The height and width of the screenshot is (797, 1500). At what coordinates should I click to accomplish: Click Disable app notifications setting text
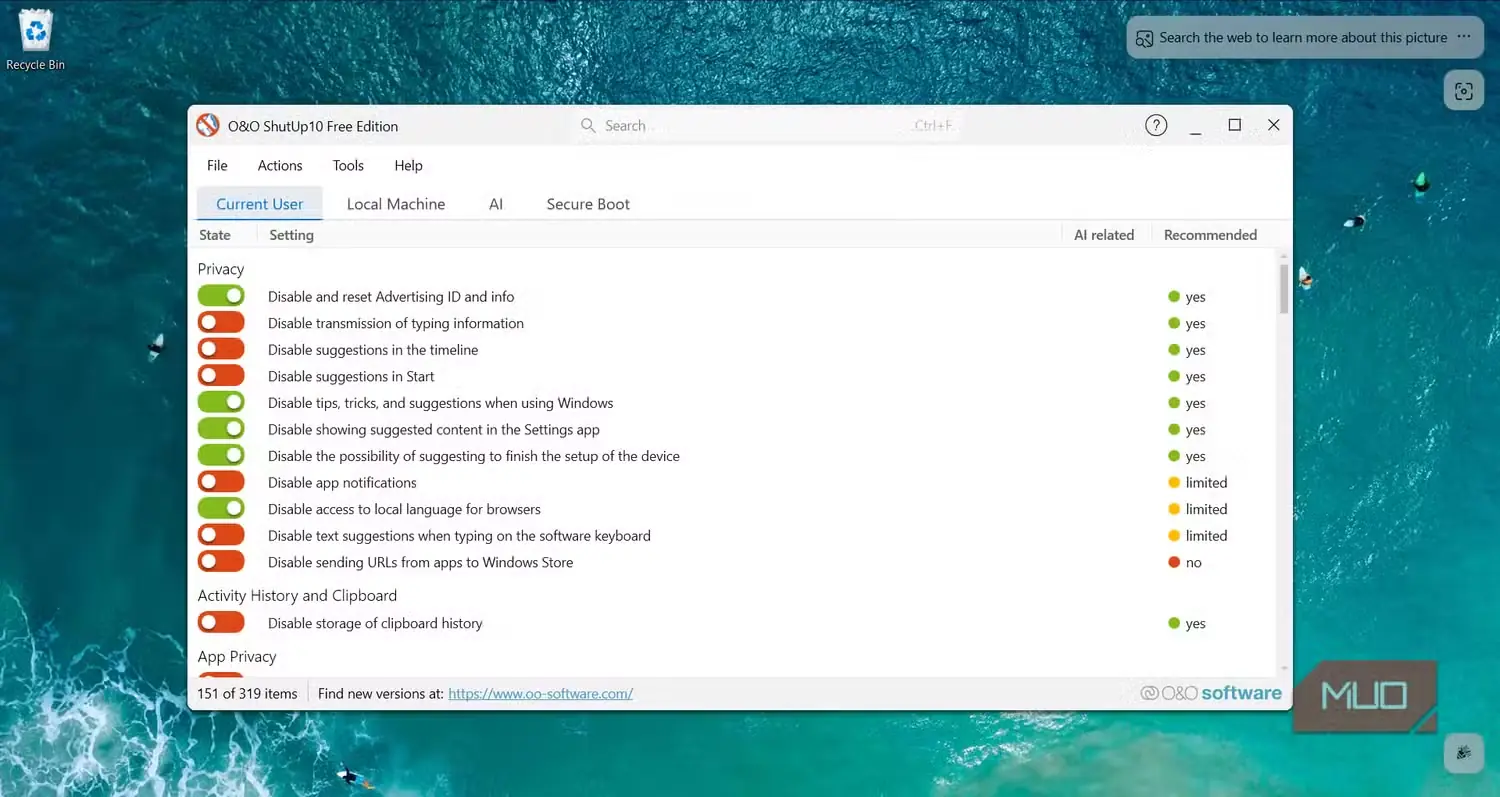[342, 482]
